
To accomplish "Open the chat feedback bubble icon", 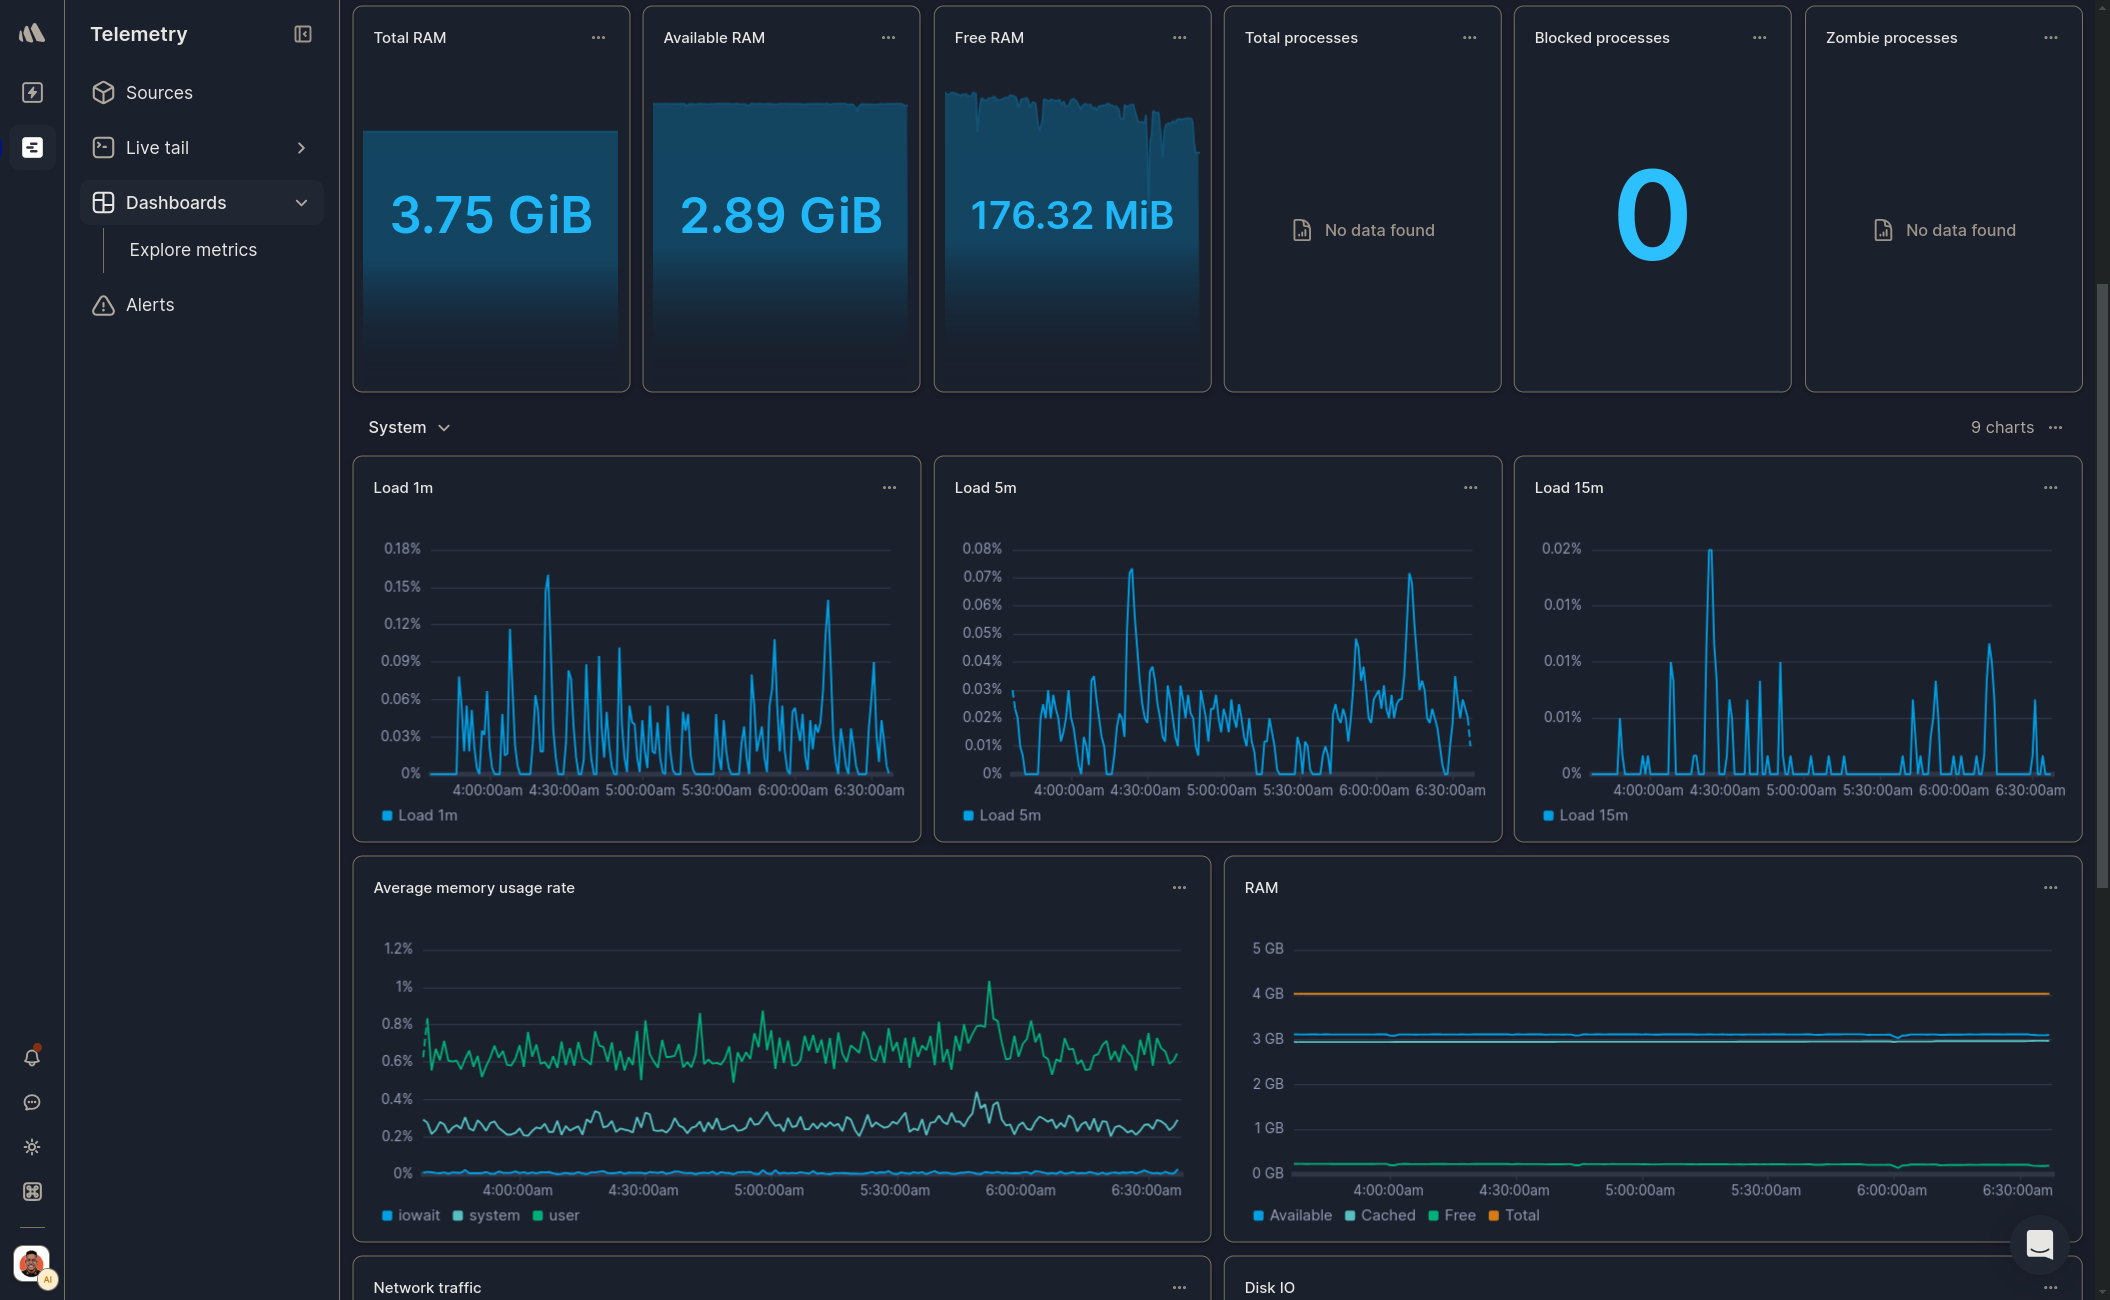I will (31, 1102).
